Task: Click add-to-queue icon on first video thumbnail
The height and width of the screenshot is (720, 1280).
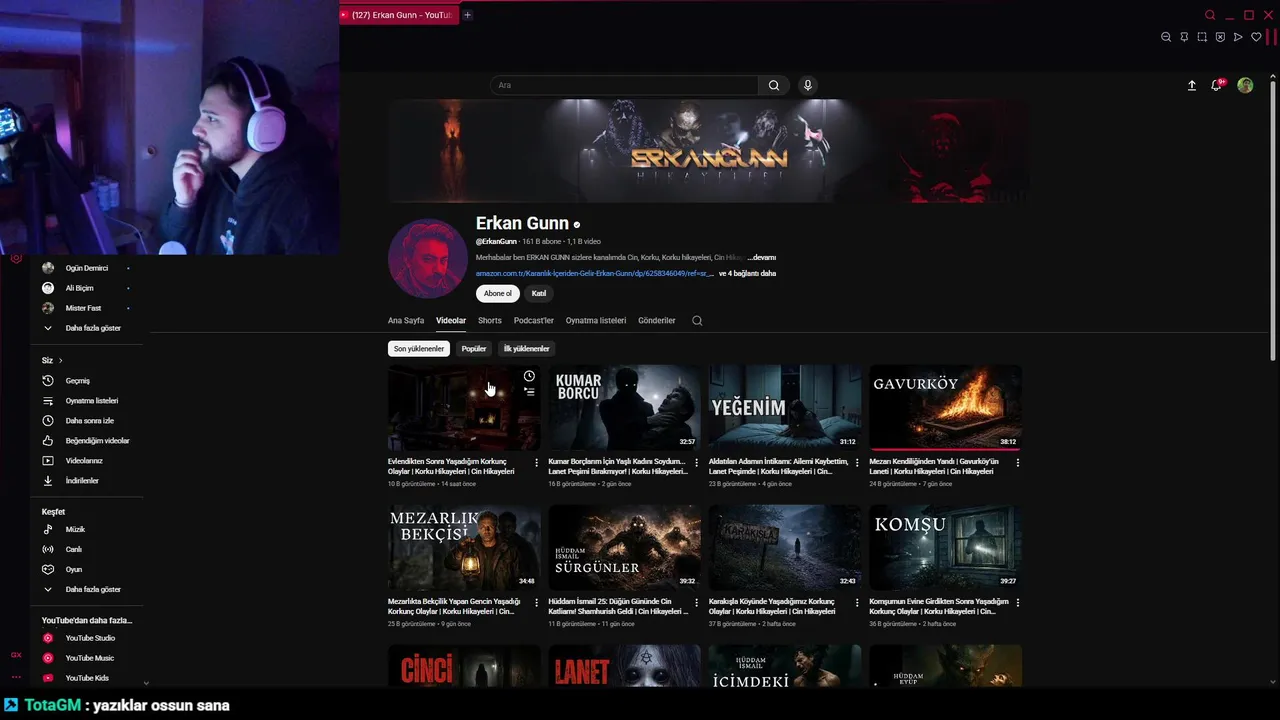Action: coord(529,392)
